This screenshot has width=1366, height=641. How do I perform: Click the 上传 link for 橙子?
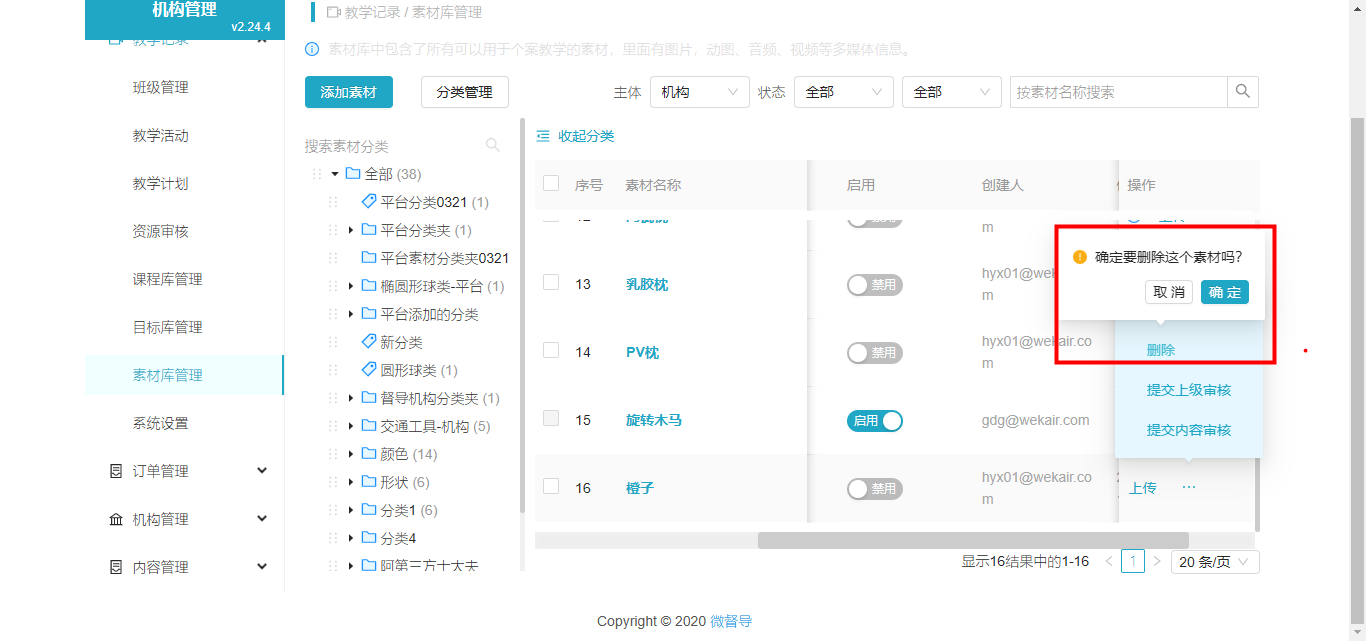coord(1143,488)
